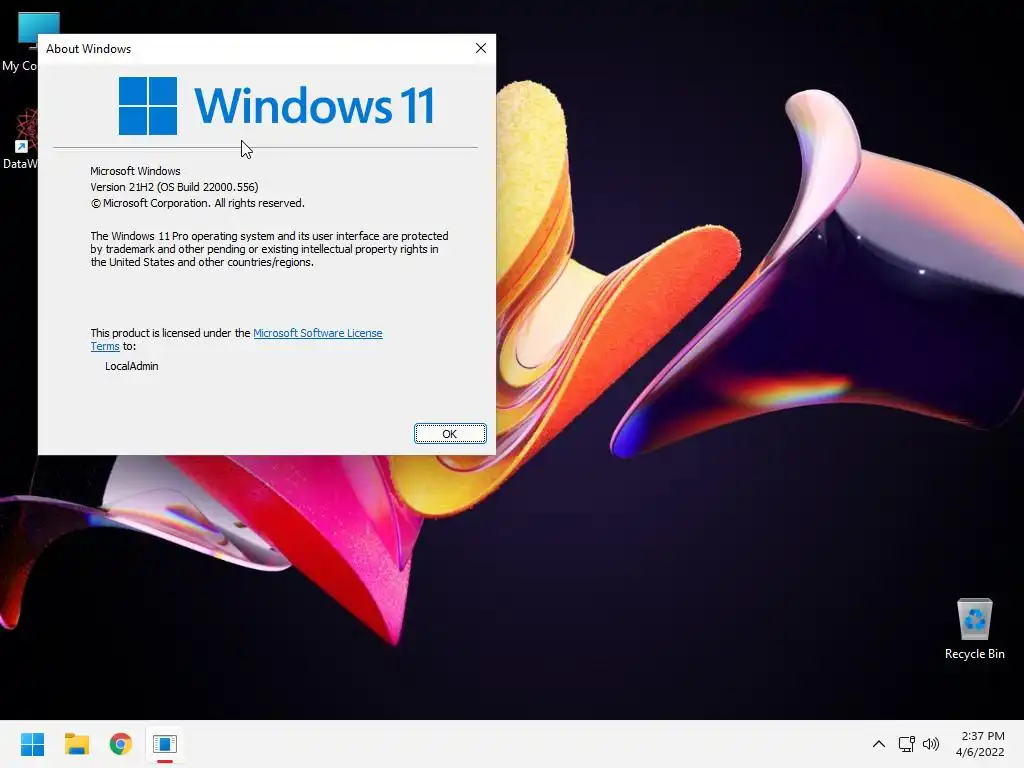Click the 'The Windows 11 Pro operating system' paragraph
1024x768 pixels.
(269, 249)
